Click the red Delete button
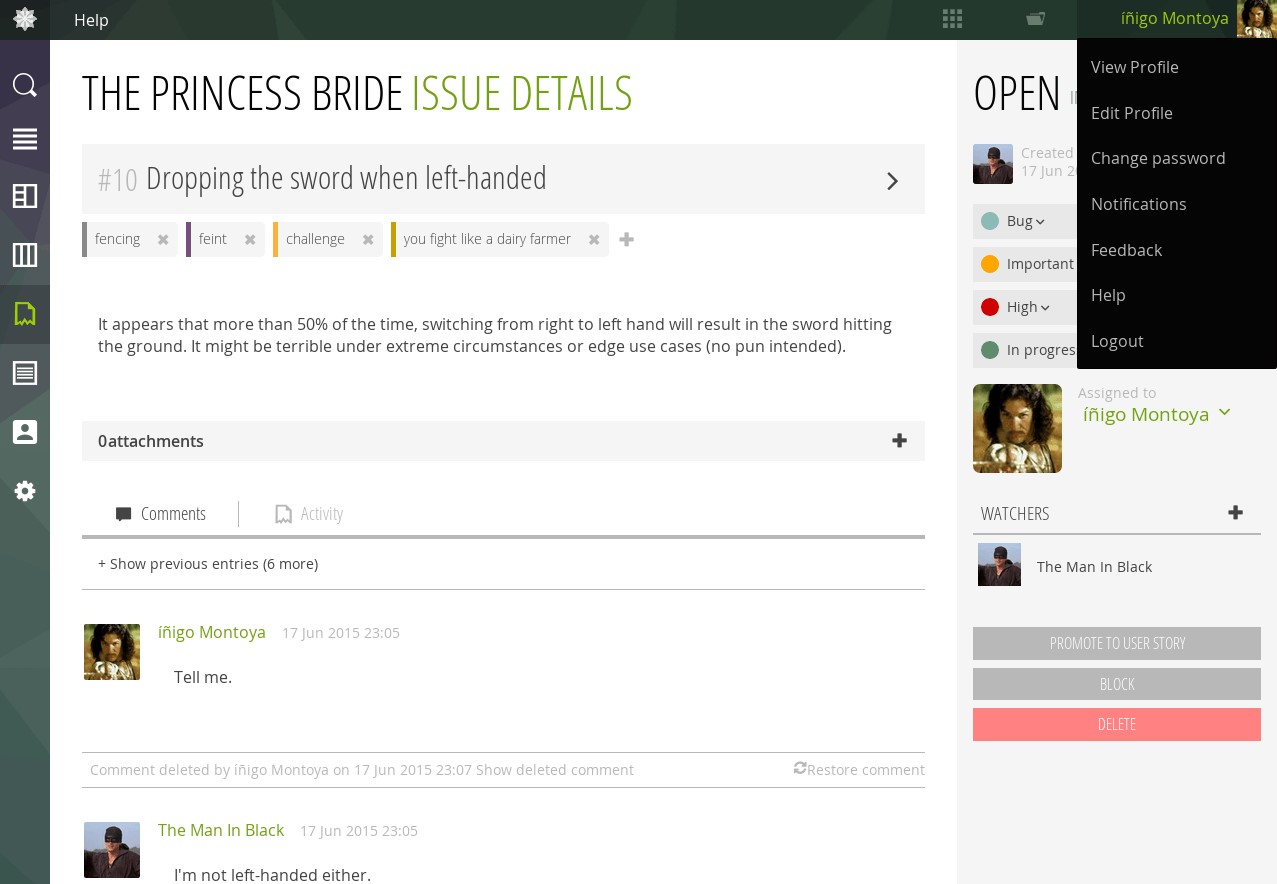Screen dimensions: 1277x884 tap(1117, 724)
